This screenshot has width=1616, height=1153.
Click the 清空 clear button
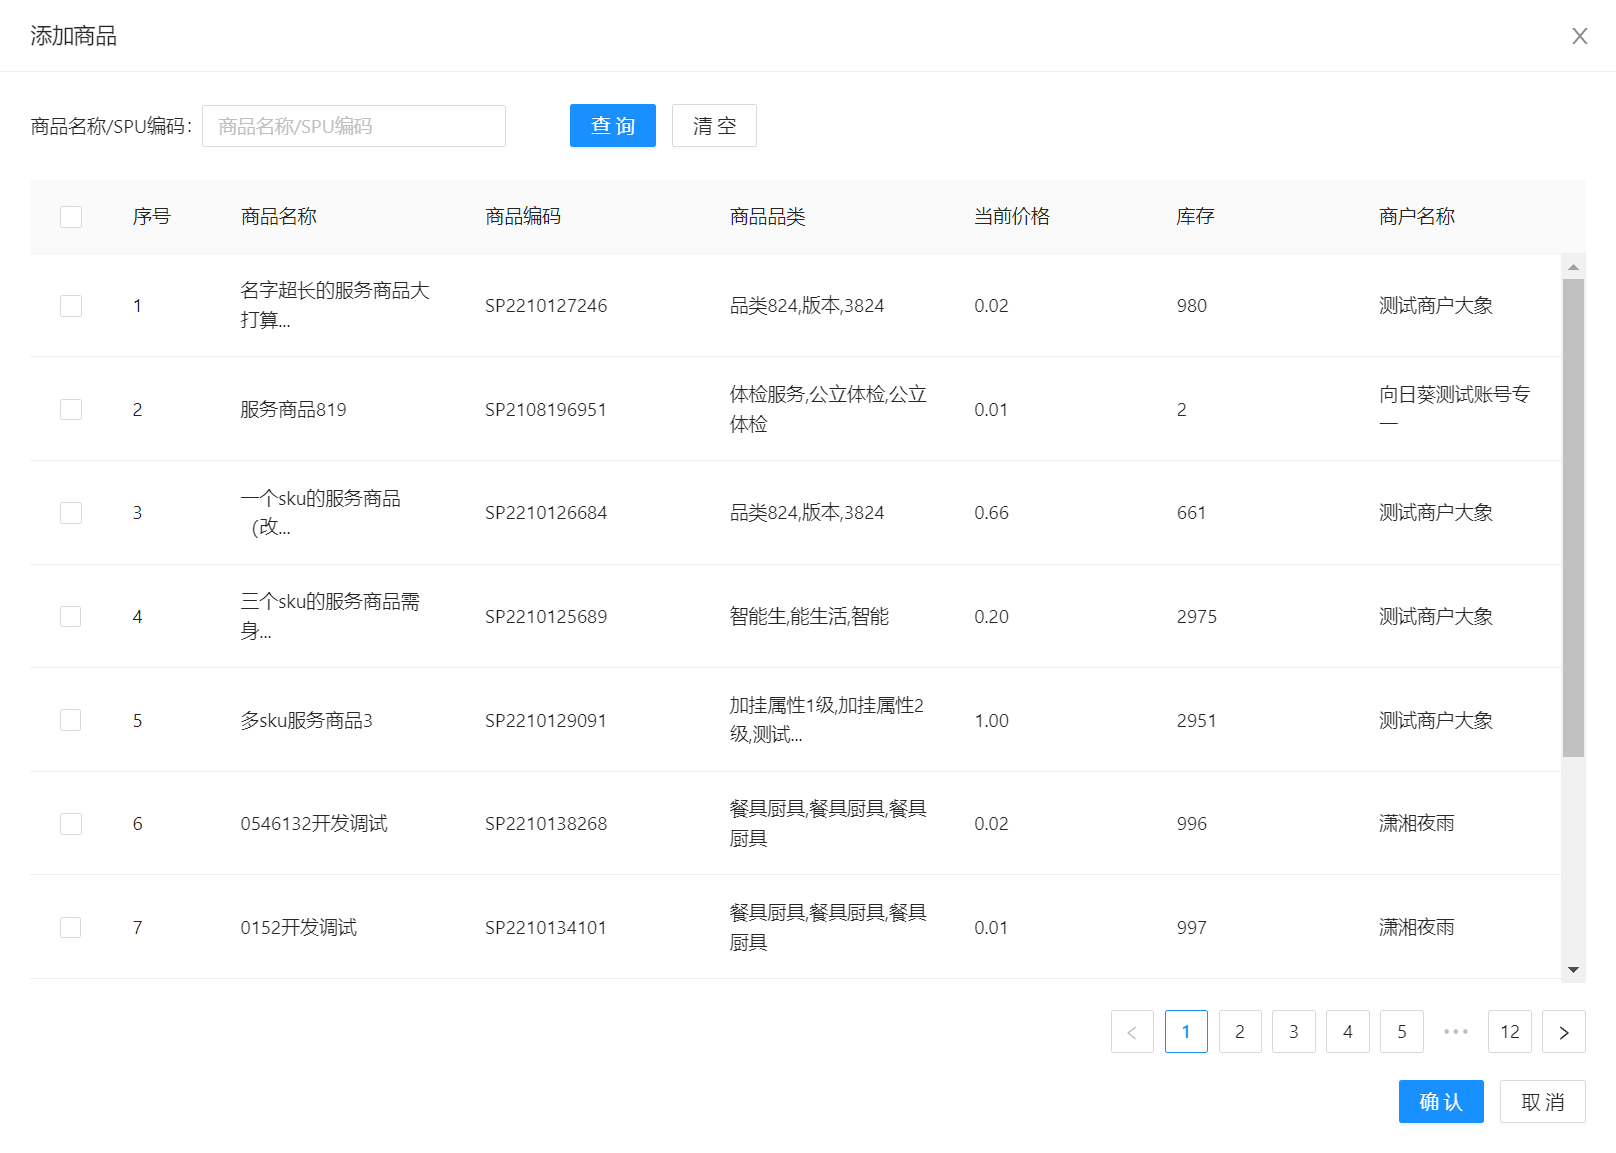714,126
